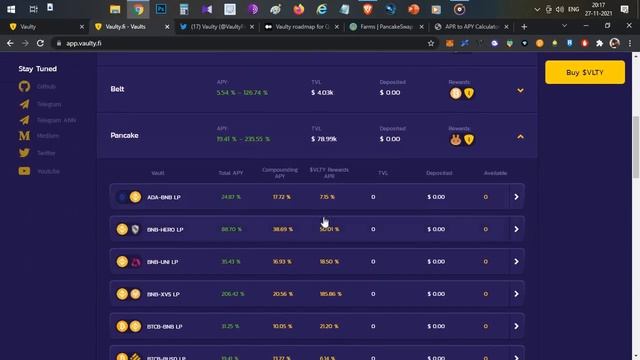
Task: Click the Telegram ANN text link
Action: (x=56, y=120)
